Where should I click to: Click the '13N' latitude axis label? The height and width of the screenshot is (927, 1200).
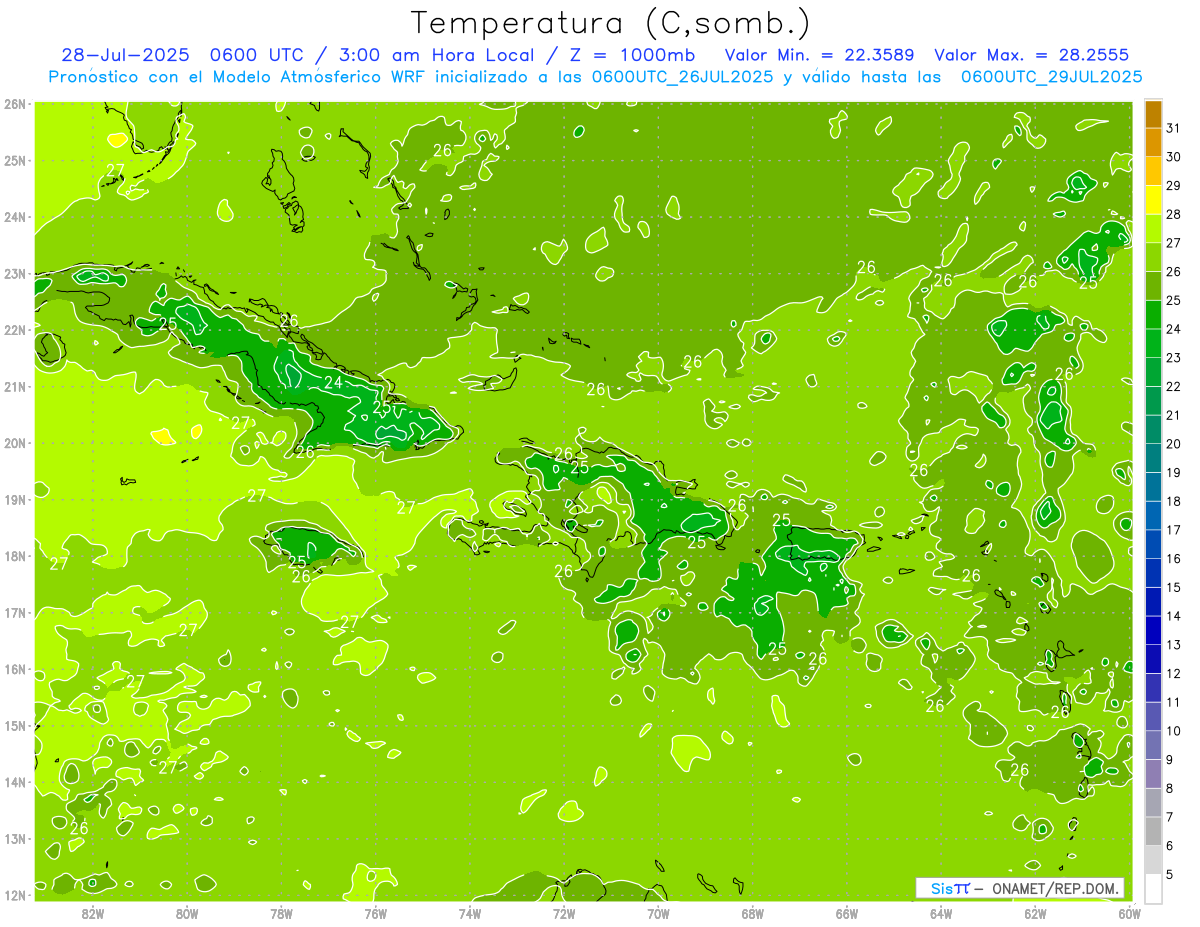pyautogui.click(x=14, y=838)
